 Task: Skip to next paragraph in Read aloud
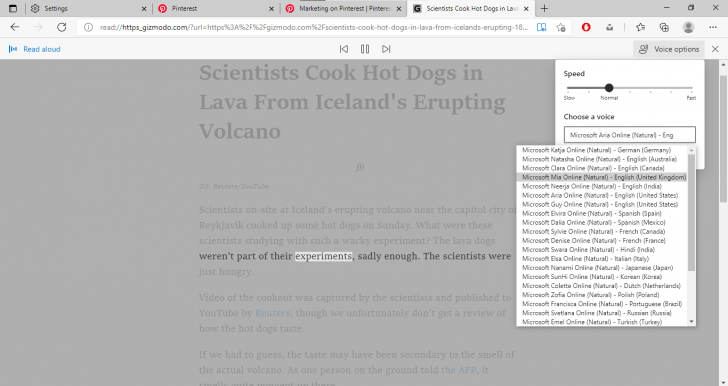pyautogui.click(x=386, y=49)
